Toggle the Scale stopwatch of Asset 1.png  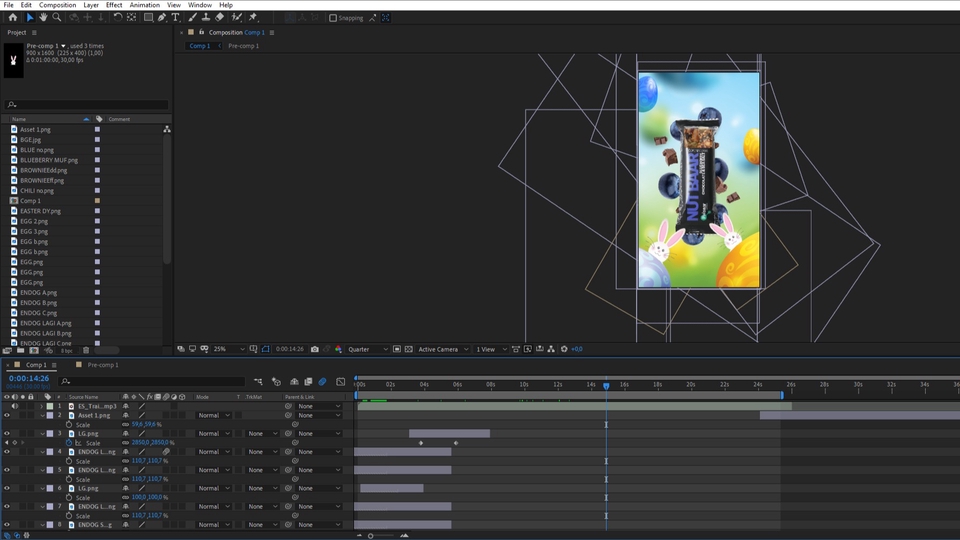coord(69,424)
